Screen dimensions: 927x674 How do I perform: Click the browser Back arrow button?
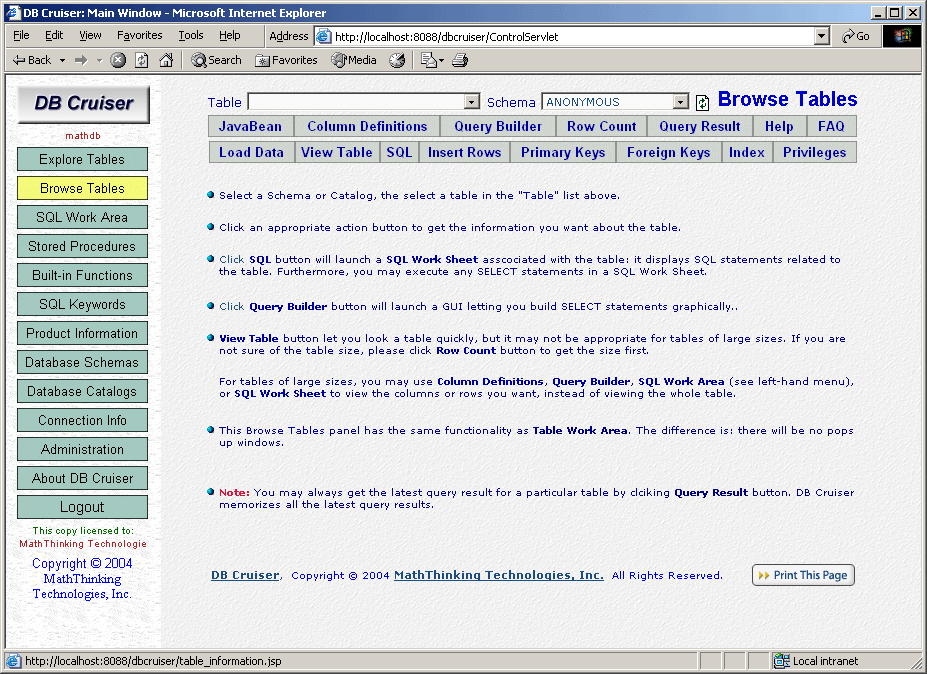32,60
